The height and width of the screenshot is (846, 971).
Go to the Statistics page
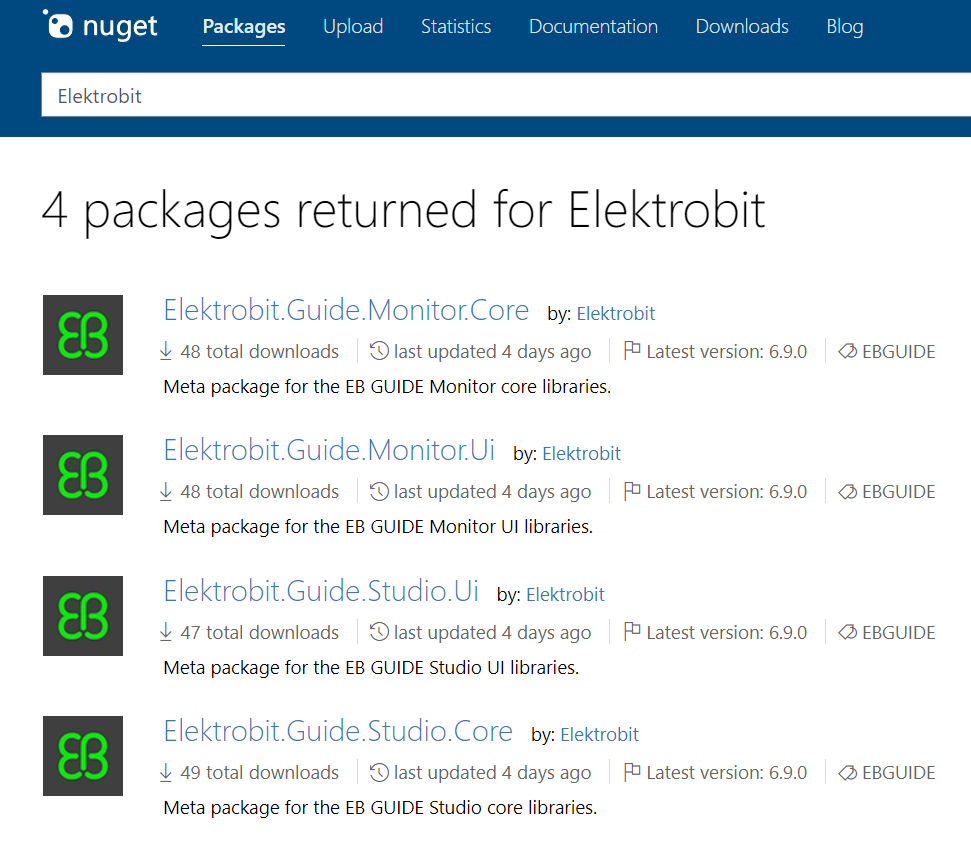pos(456,27)
